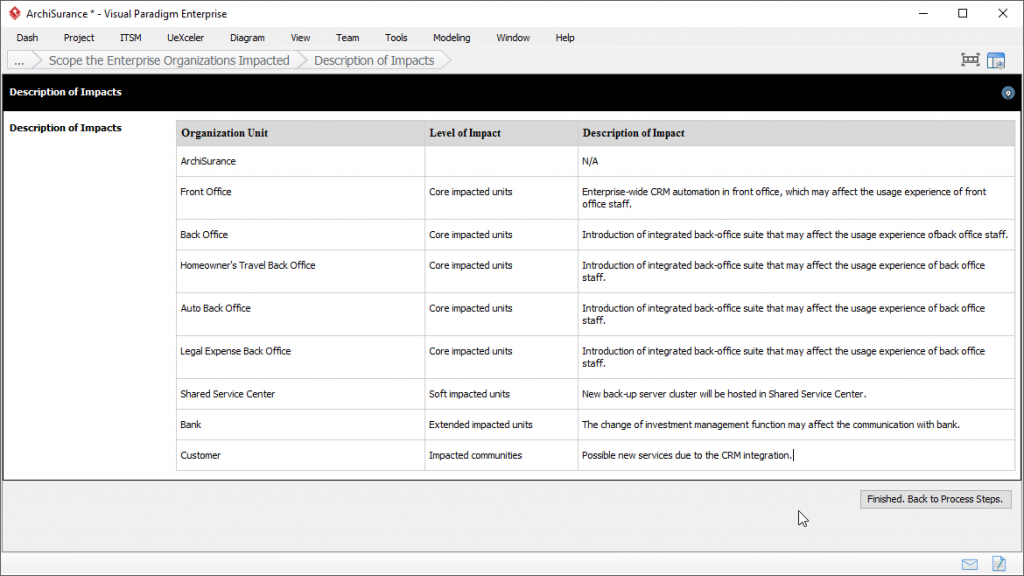Click the Visual Paradigm logo in the title bar

[x=12, y=13]
